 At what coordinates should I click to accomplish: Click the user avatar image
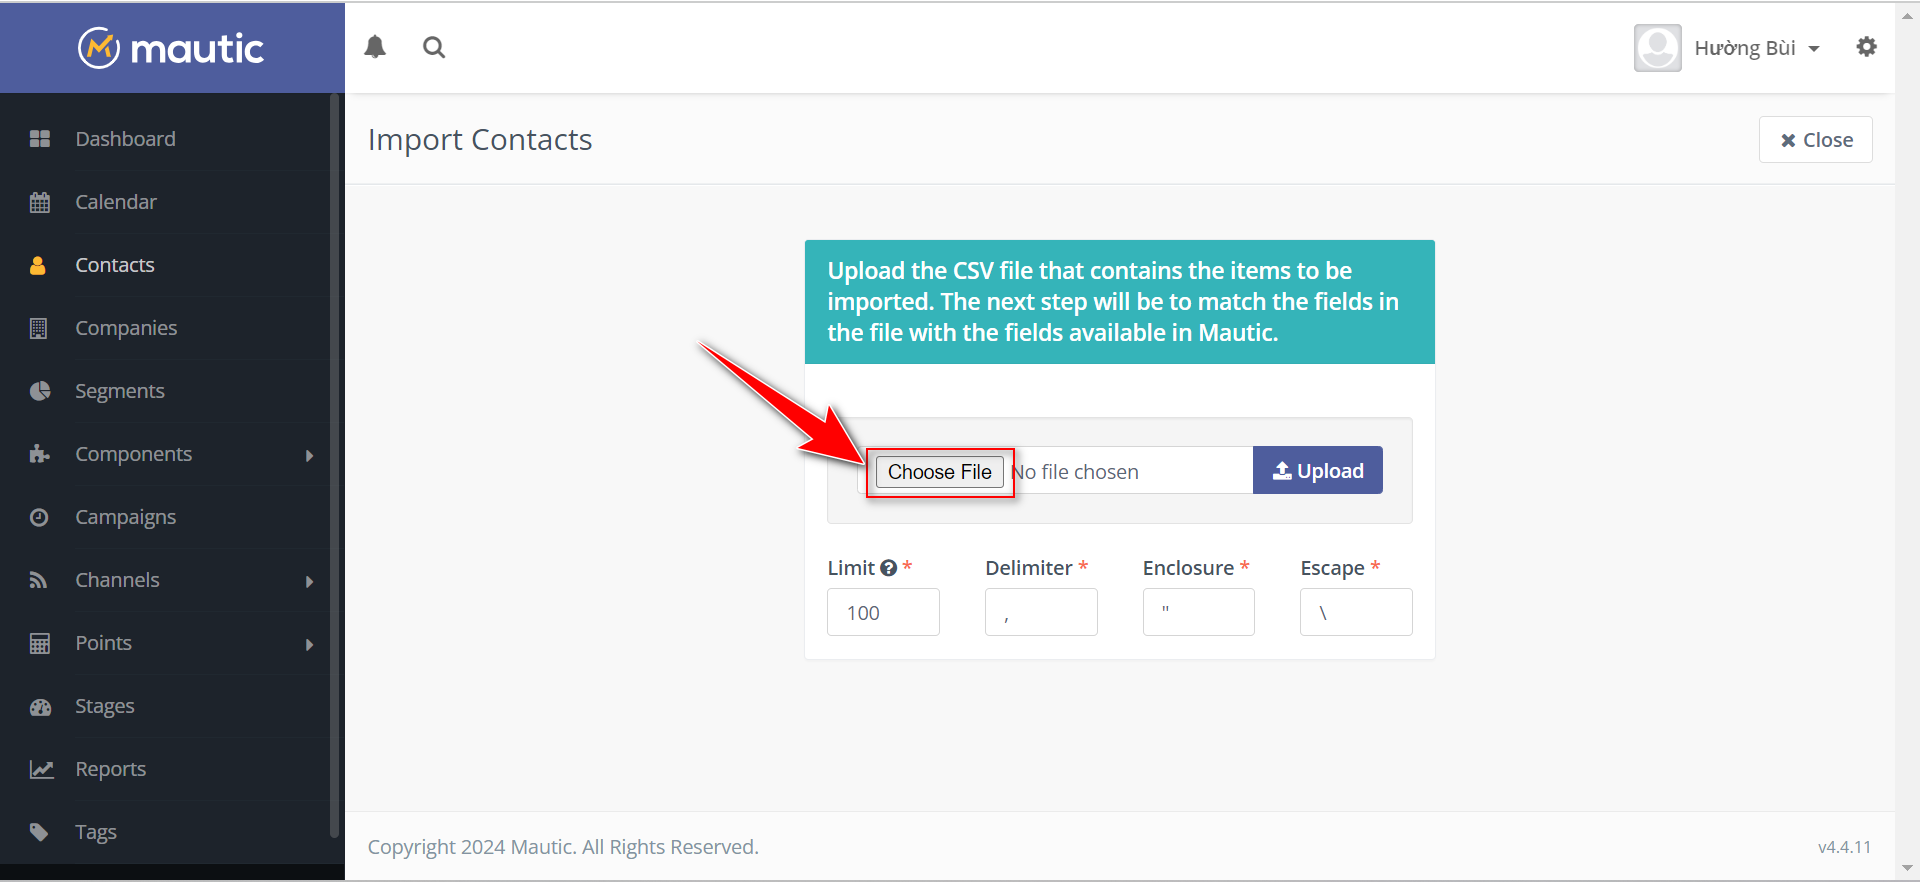pos(1657,48)
